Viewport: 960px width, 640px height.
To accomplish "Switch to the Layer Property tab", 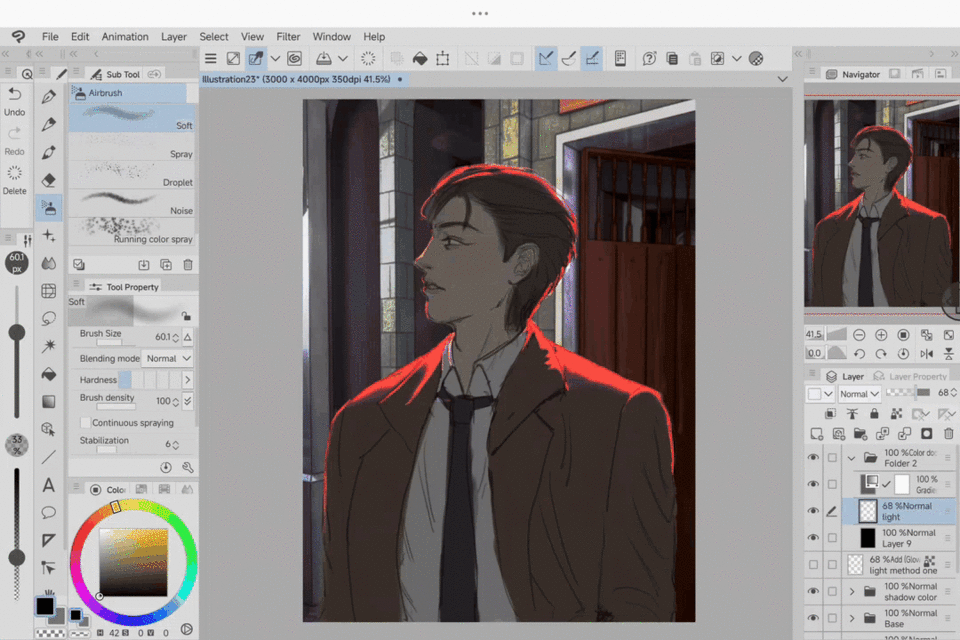I will 911,377.
